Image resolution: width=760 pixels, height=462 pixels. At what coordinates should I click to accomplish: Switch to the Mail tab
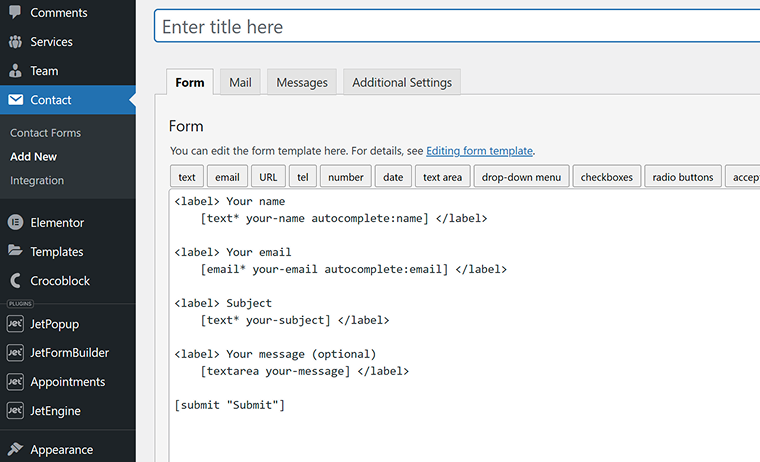tap(240, 82)
